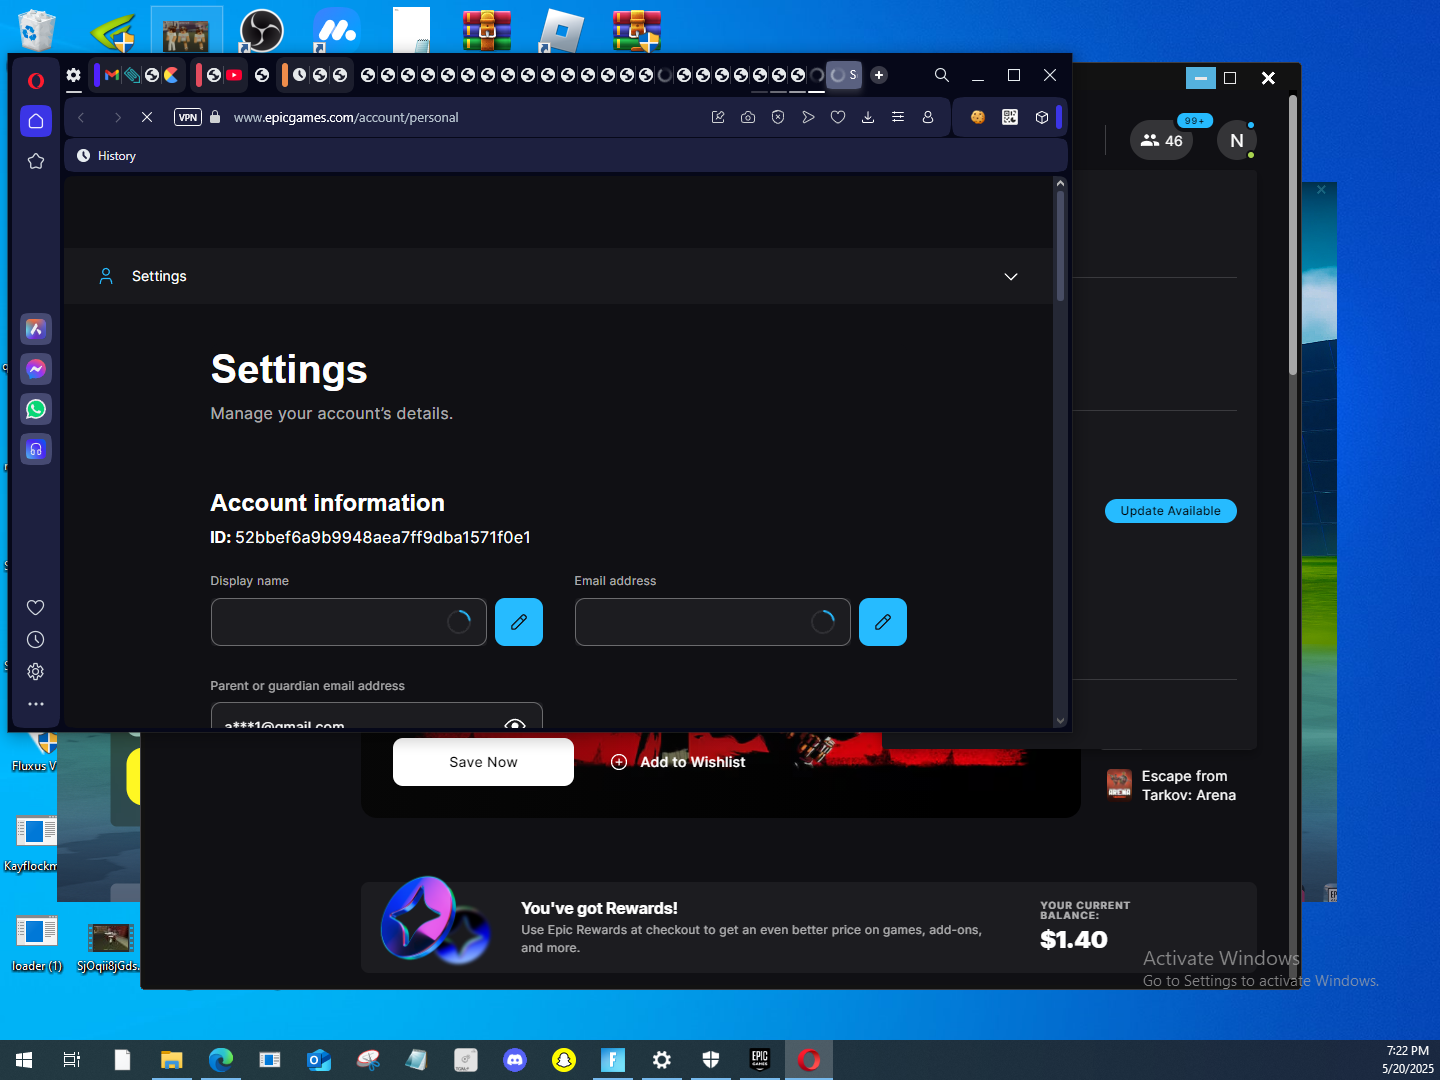
Task: Select the active loading tab labeled S
Action: tap(844, 75)
